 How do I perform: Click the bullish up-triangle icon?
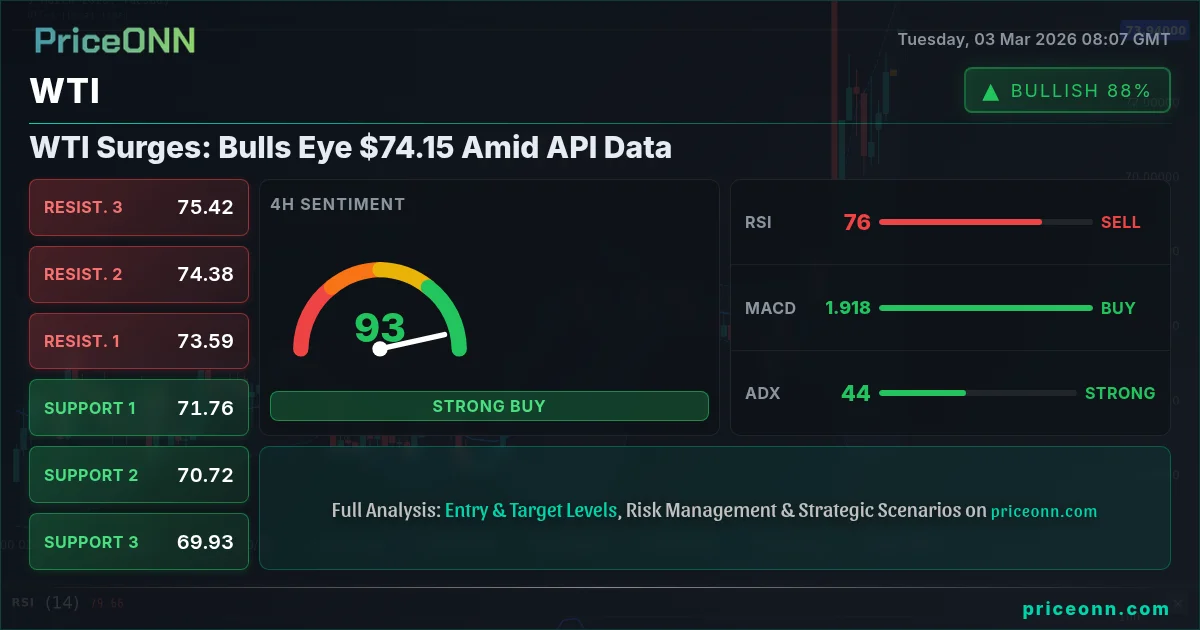point(990,92)
